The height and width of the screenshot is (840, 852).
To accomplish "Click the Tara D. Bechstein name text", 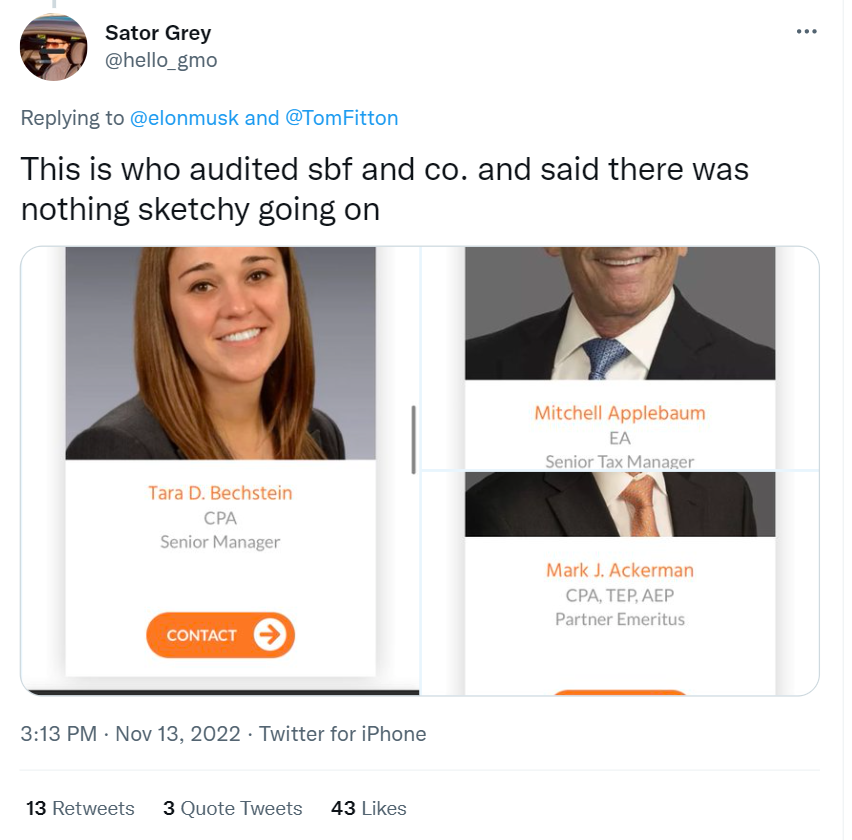I will click(x=220, y=493).
